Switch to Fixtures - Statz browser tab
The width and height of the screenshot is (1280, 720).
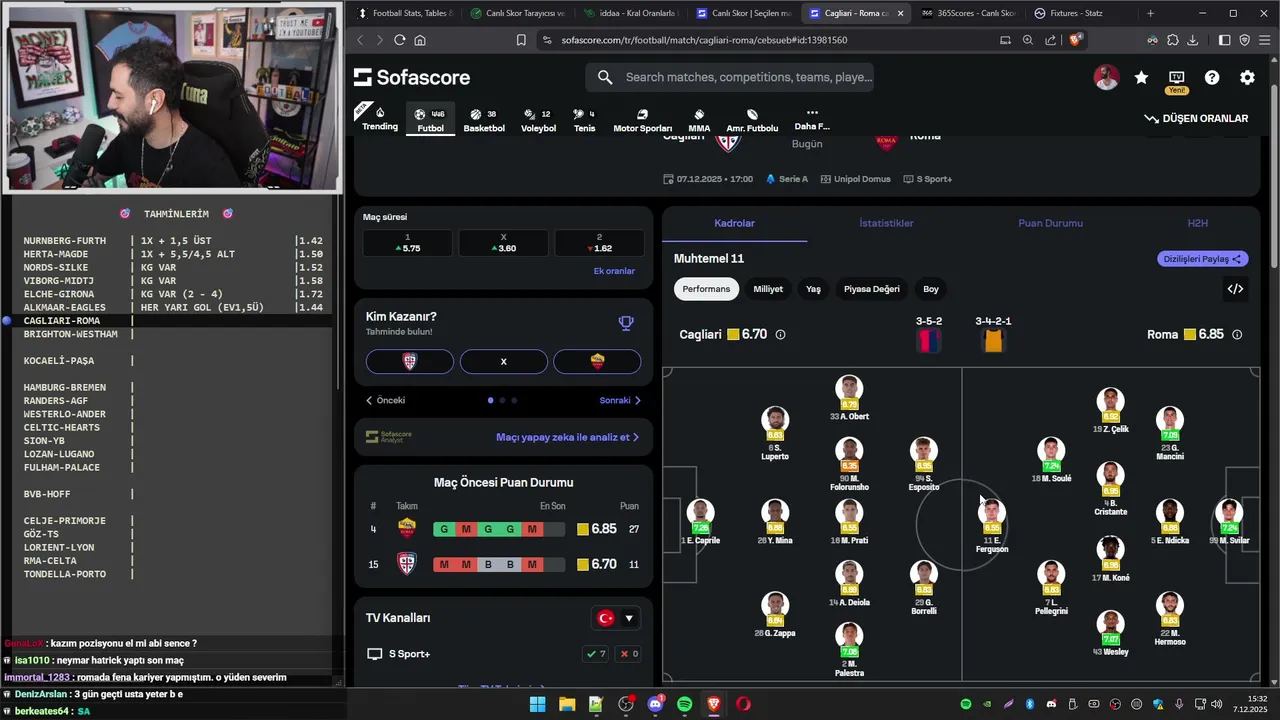(x=1076, y=13)
